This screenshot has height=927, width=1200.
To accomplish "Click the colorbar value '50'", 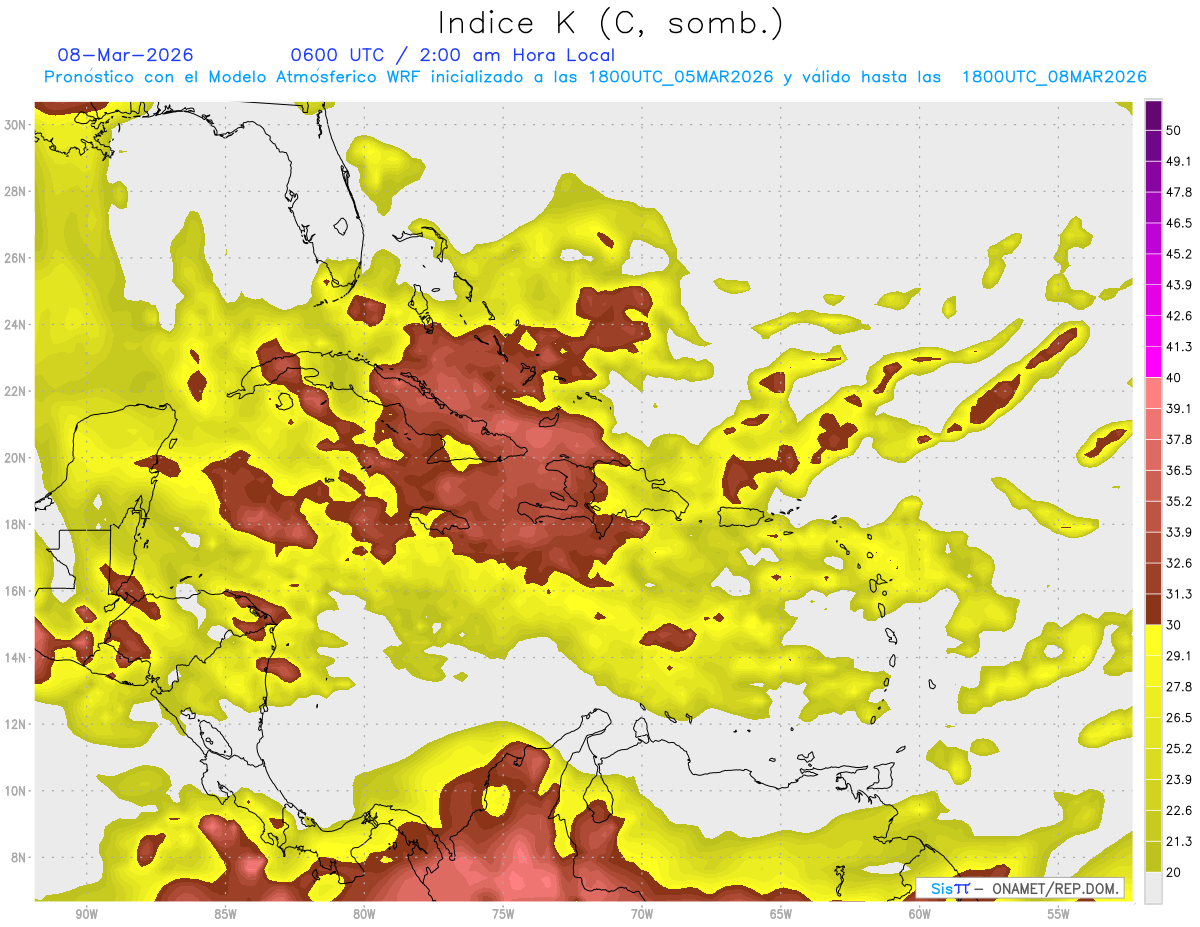I will (1173, 130).
